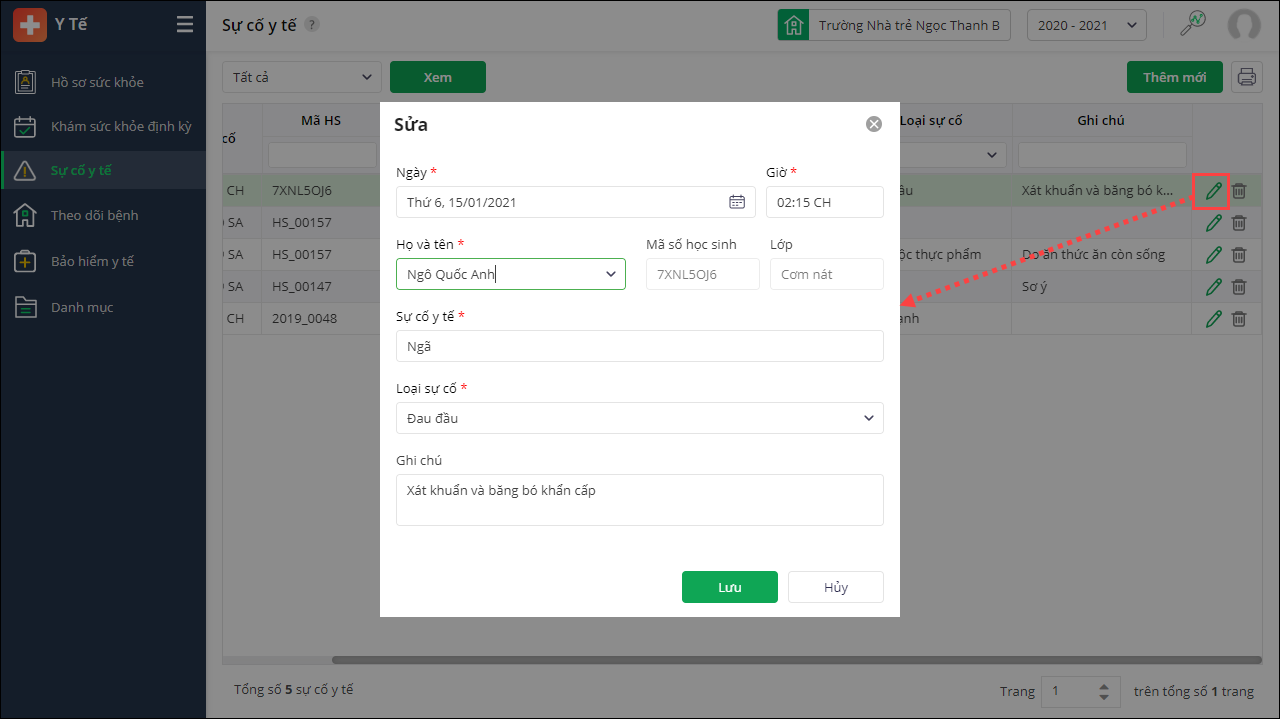The height and width of the screenshot is (719, 1280).
Task: Click the search analytics icon in header
Action: (x=1193, y=25)
